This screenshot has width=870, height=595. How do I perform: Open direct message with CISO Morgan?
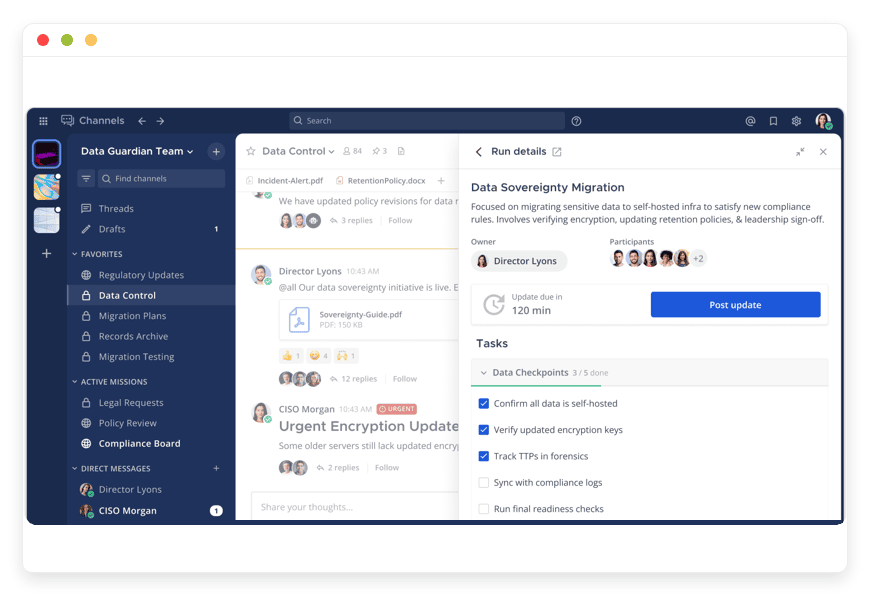[151, 511]
